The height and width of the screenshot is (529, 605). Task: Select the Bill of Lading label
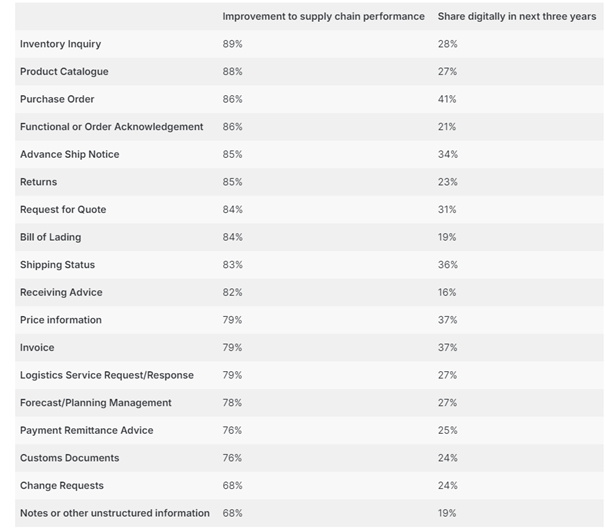coord(51,237)
